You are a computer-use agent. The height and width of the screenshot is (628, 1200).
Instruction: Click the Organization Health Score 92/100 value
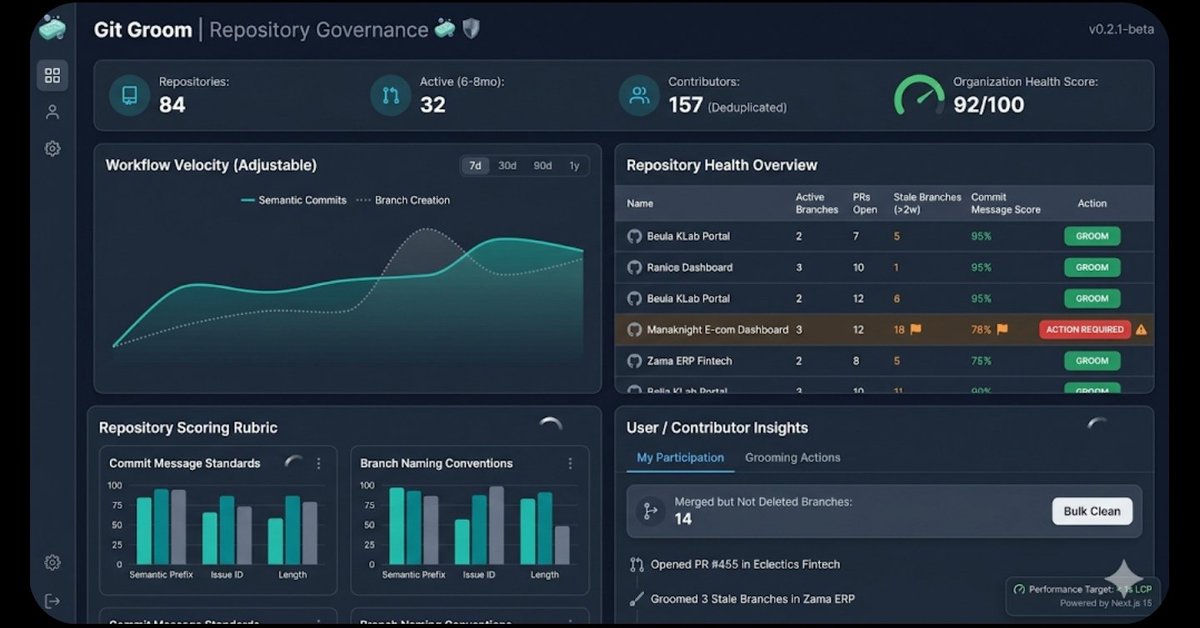988,105
